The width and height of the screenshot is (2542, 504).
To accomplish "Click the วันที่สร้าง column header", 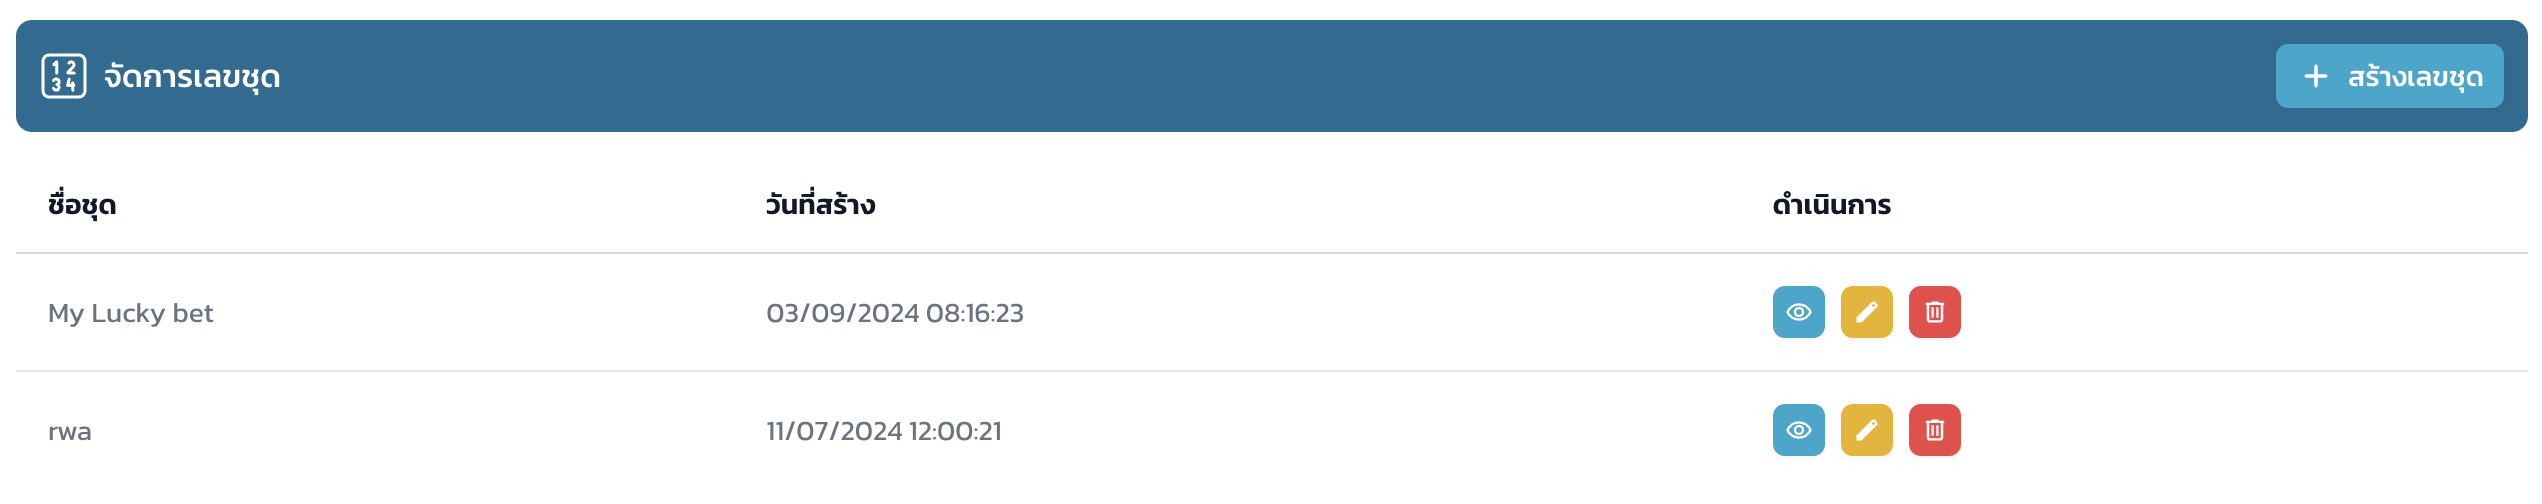I will click(x=820, y=205).
